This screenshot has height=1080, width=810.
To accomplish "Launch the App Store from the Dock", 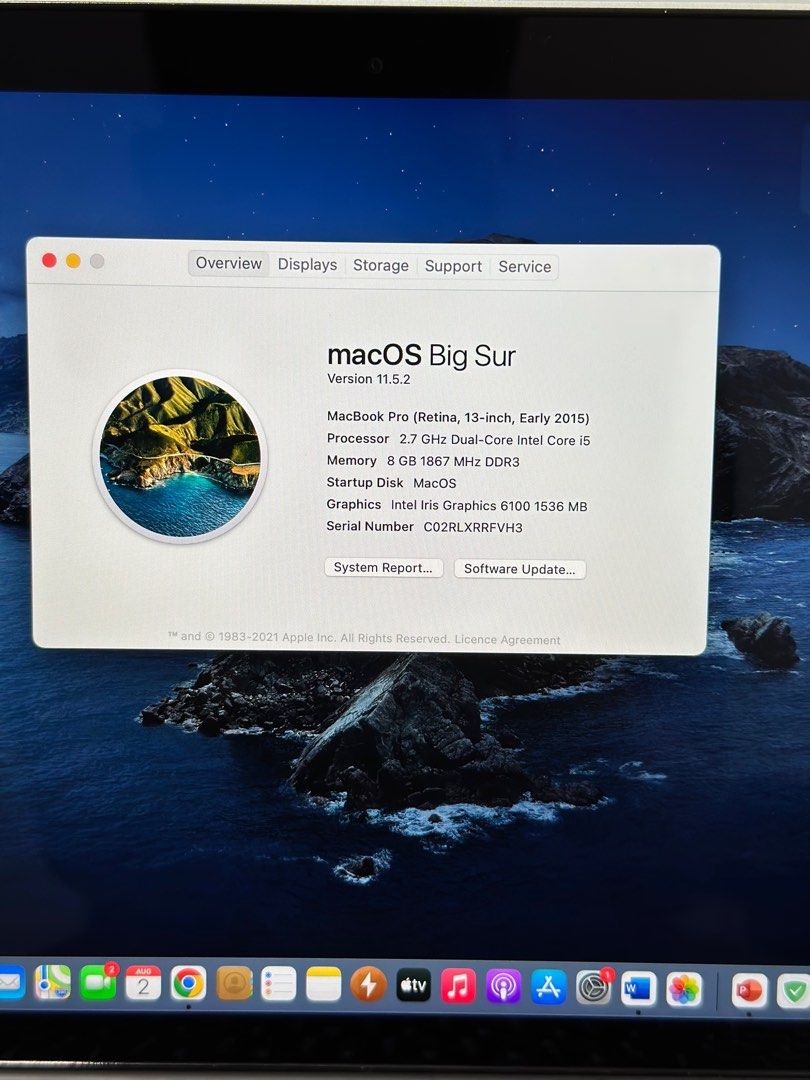I will pos(549,988).
